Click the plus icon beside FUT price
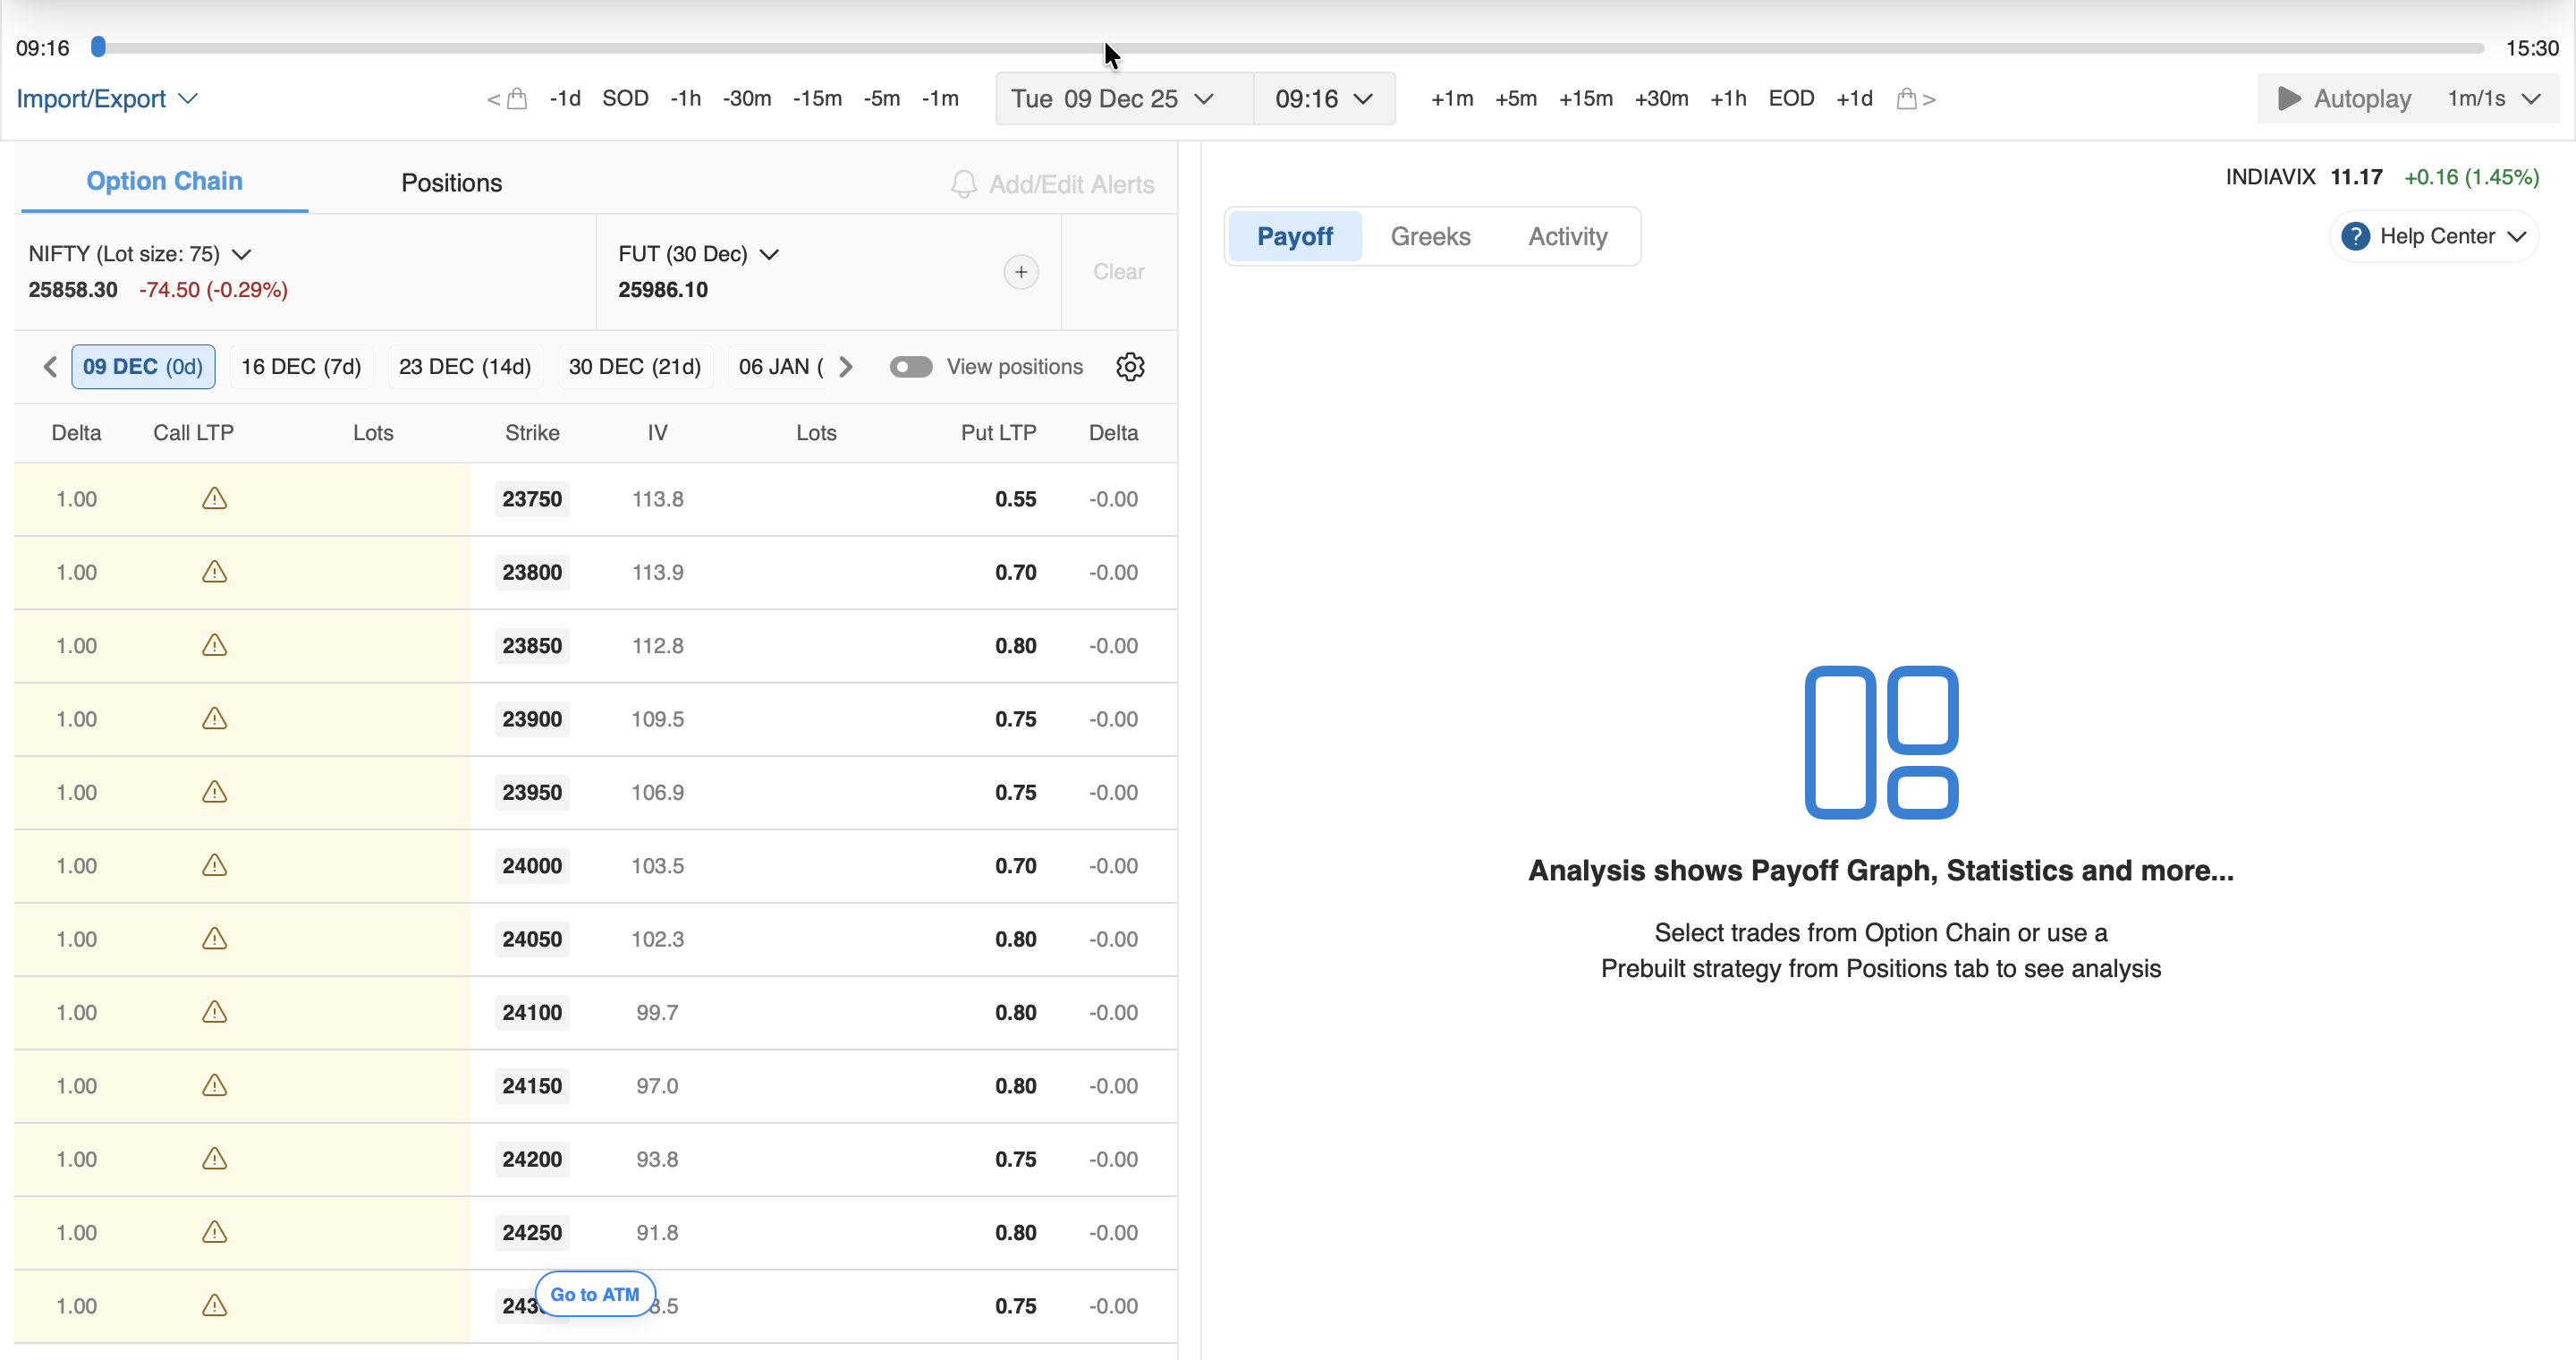The width and height of the screenshot is (2576, 1360). click(x=1020, y=272)
